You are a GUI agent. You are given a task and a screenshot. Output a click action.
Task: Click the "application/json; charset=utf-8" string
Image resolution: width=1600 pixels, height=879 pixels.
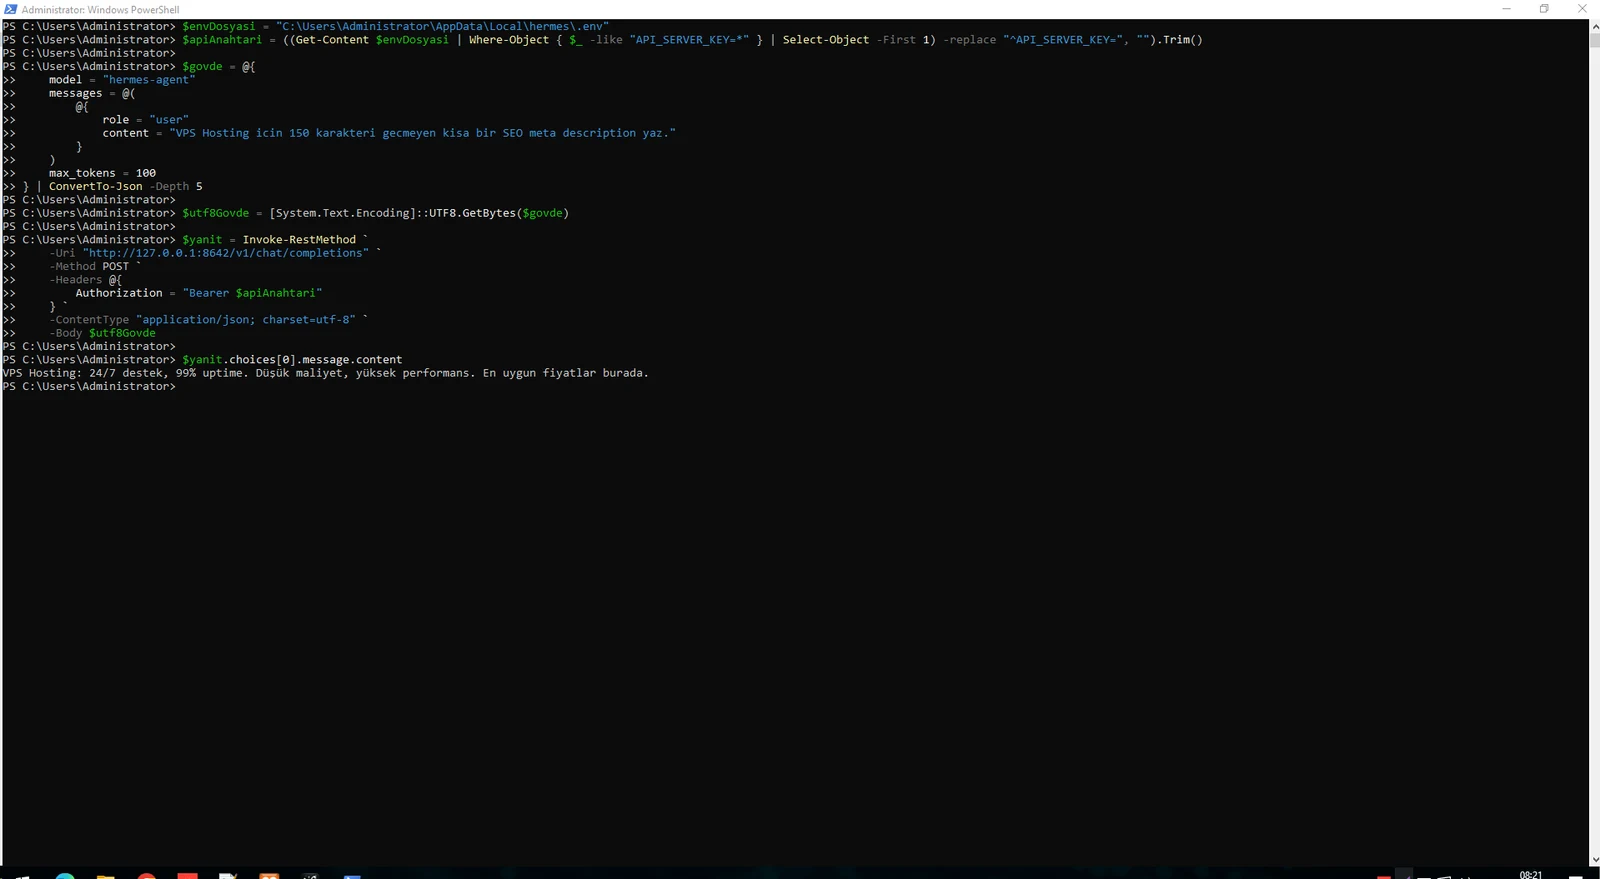(x=246, y=320)
